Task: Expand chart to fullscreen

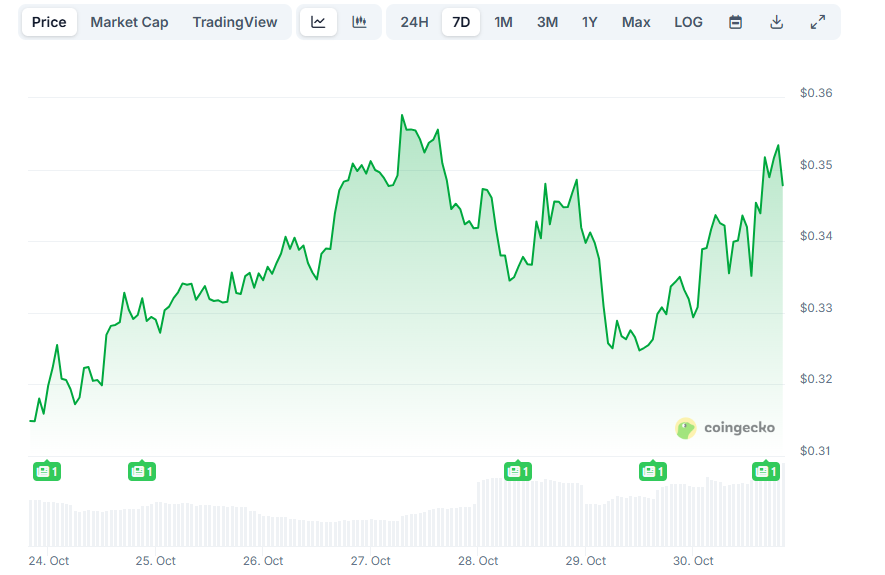Action: point(817,22)
